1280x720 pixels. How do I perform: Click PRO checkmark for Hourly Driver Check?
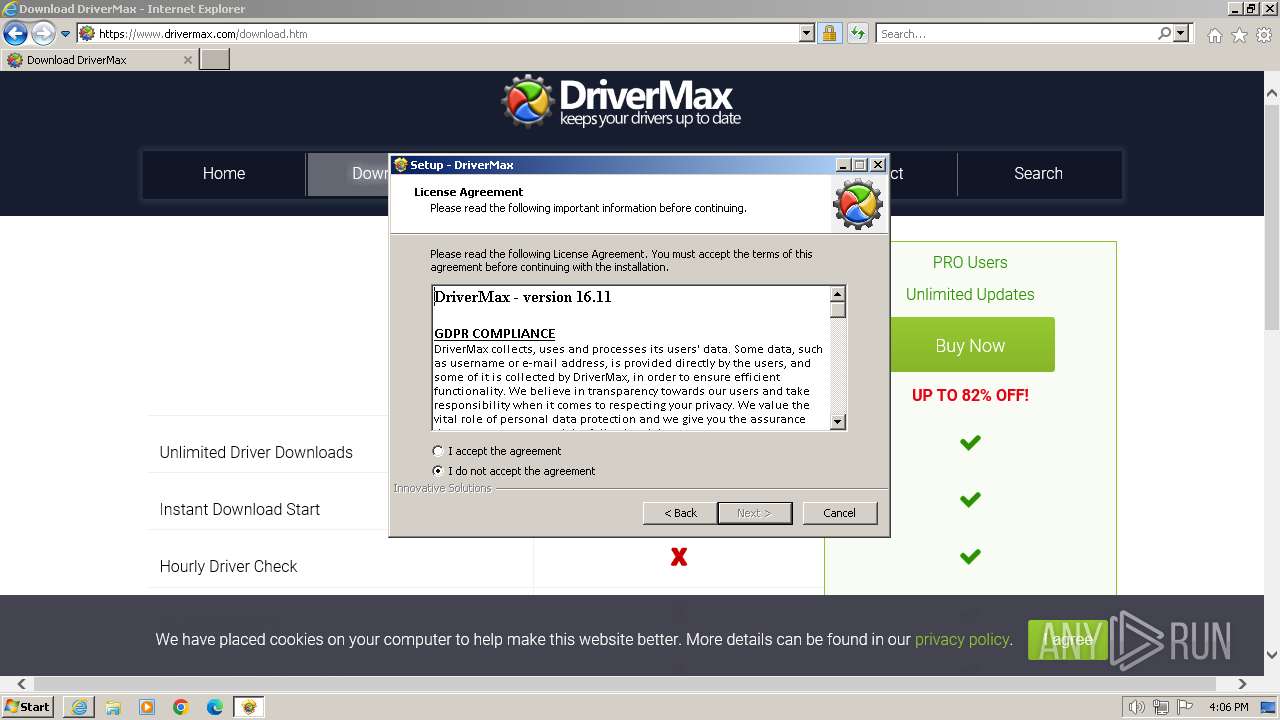(x=970, y=556)
